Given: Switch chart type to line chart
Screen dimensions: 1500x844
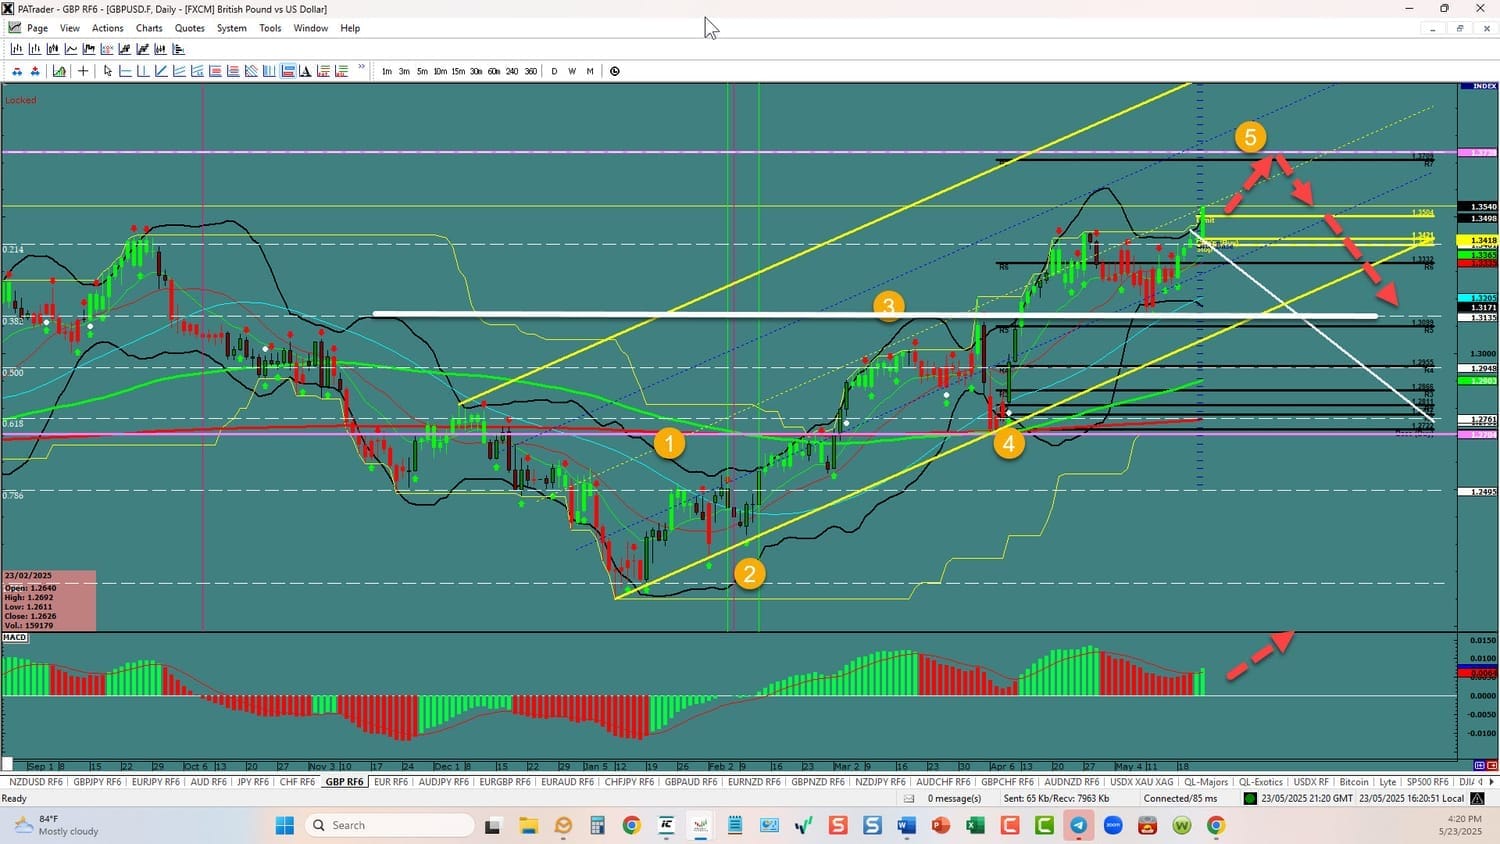Looking at the screenshot, I should [71, 49].
